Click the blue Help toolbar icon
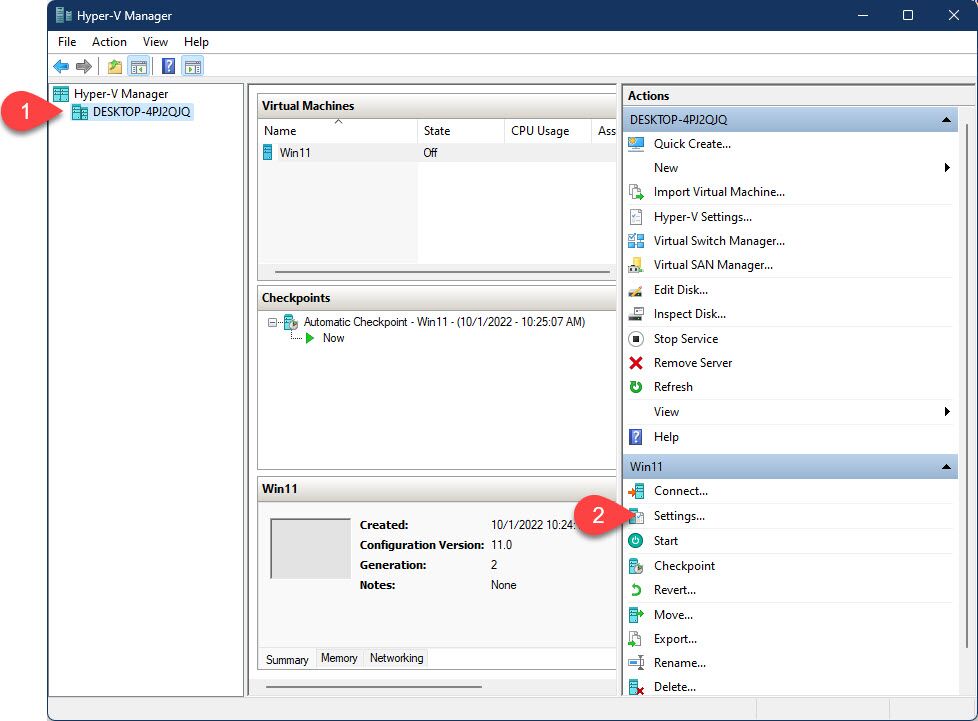This screenshot has width=978, height=721. tap(168, 66)
